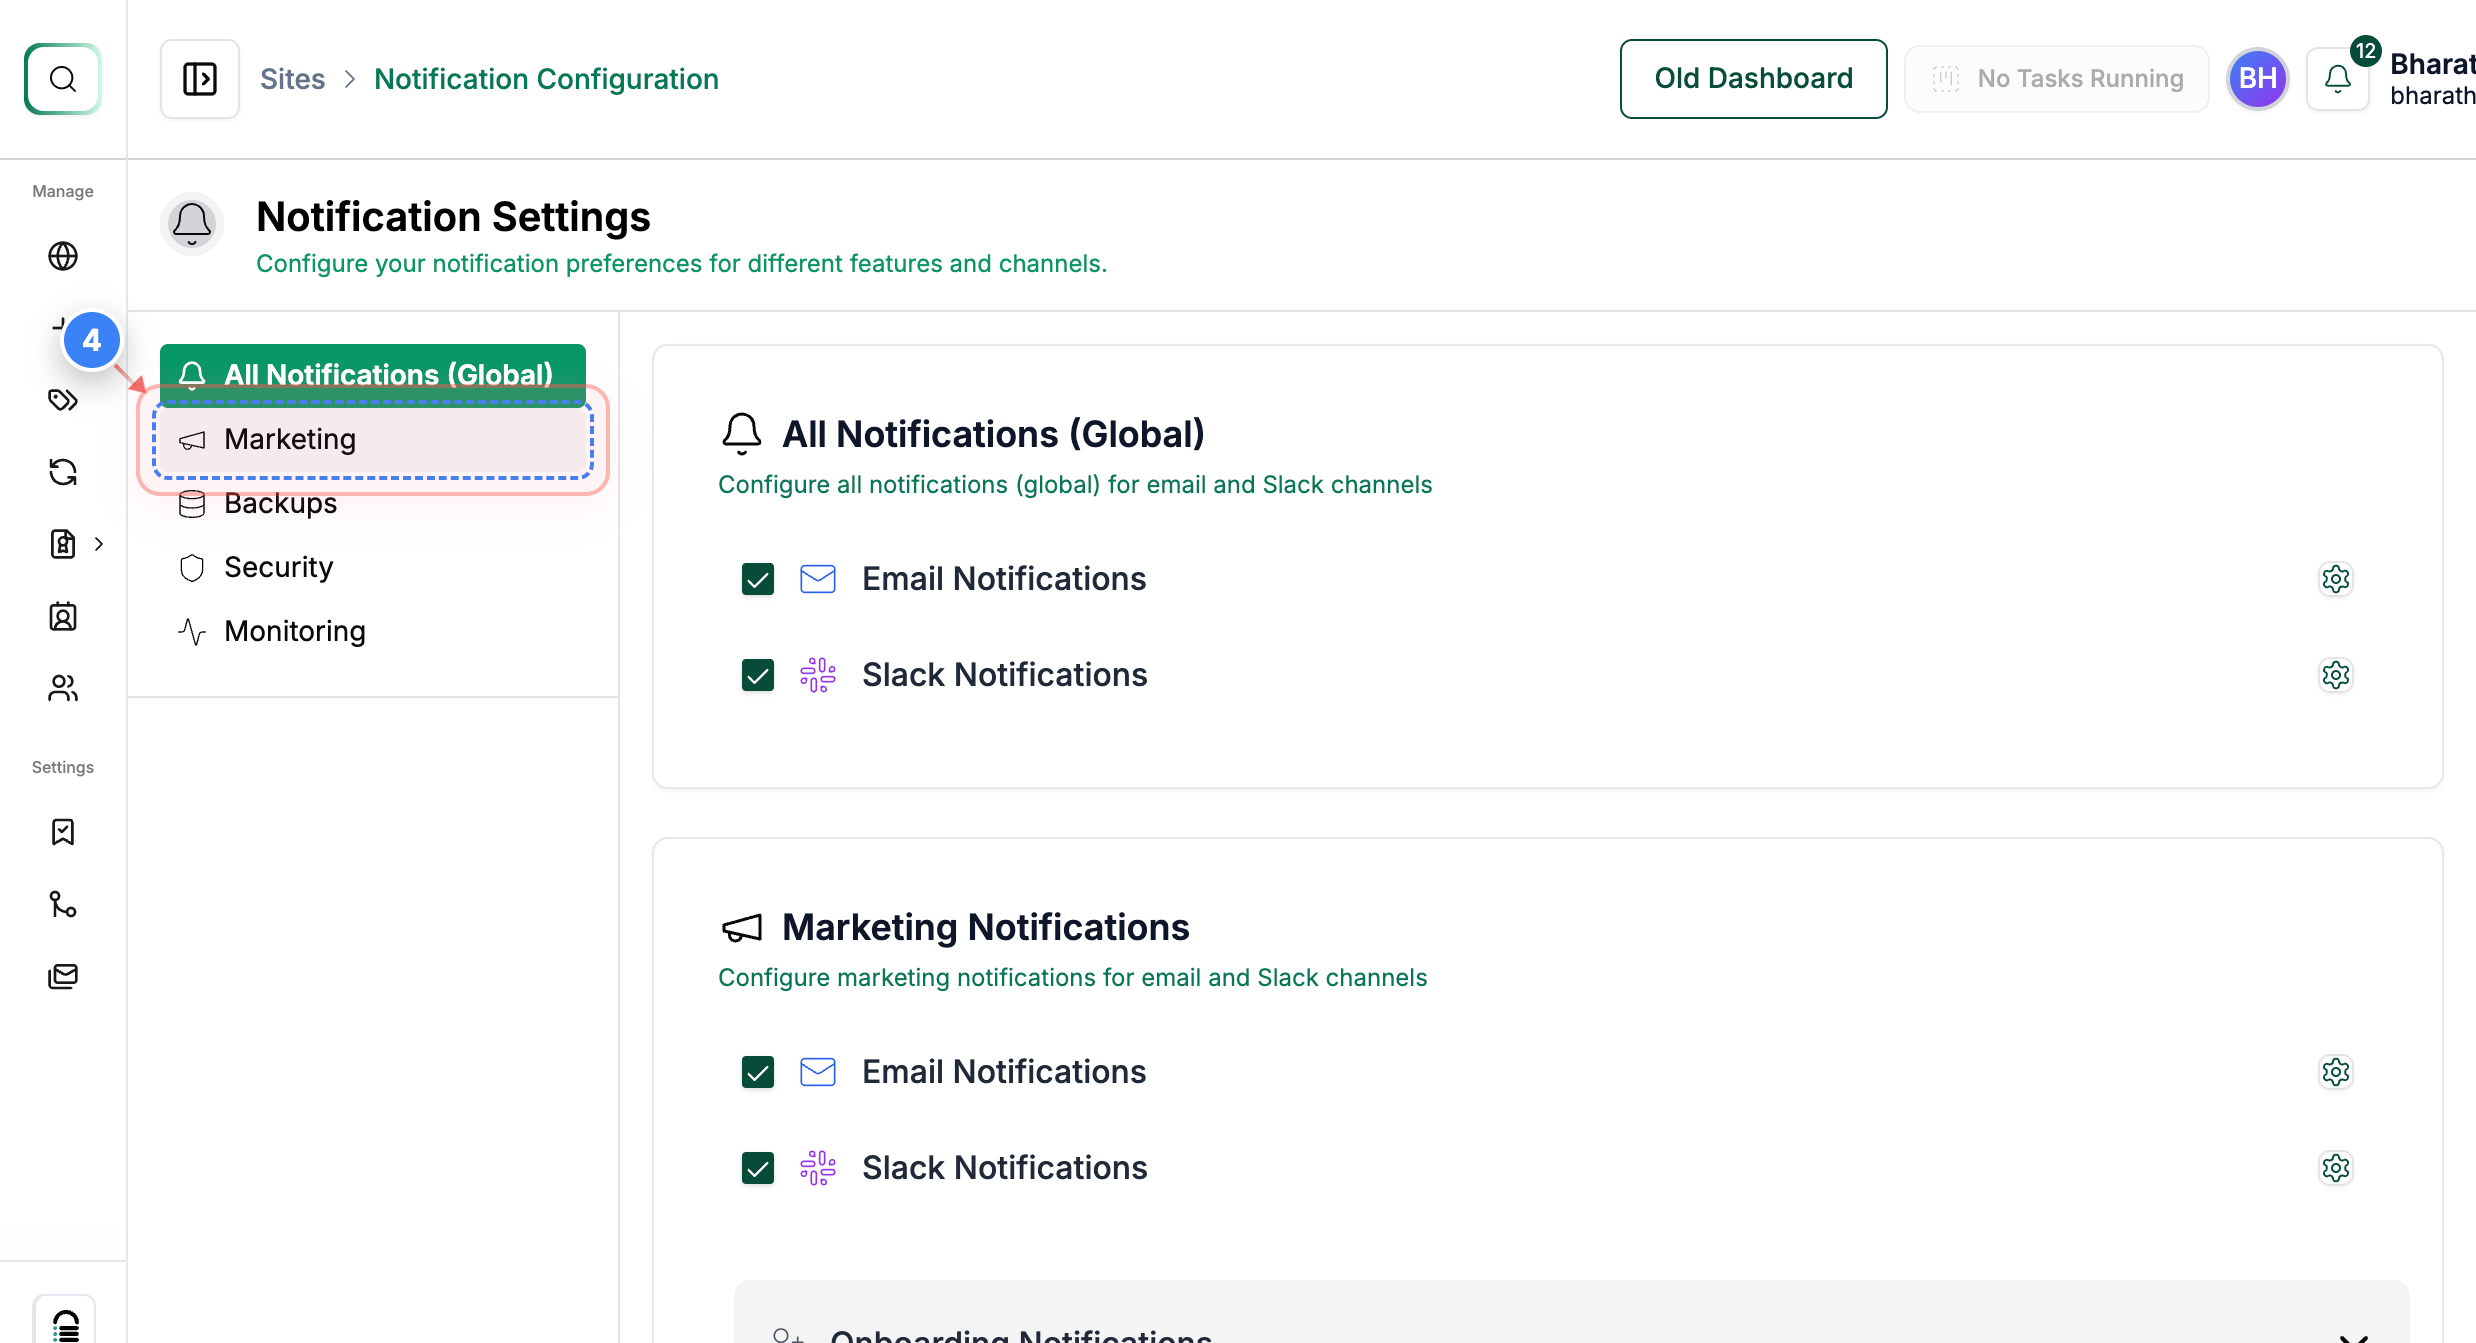Click the Sync icon in the left sidebar
The height and width of the screenshot is (1343, 2476).
coord(62,472)
